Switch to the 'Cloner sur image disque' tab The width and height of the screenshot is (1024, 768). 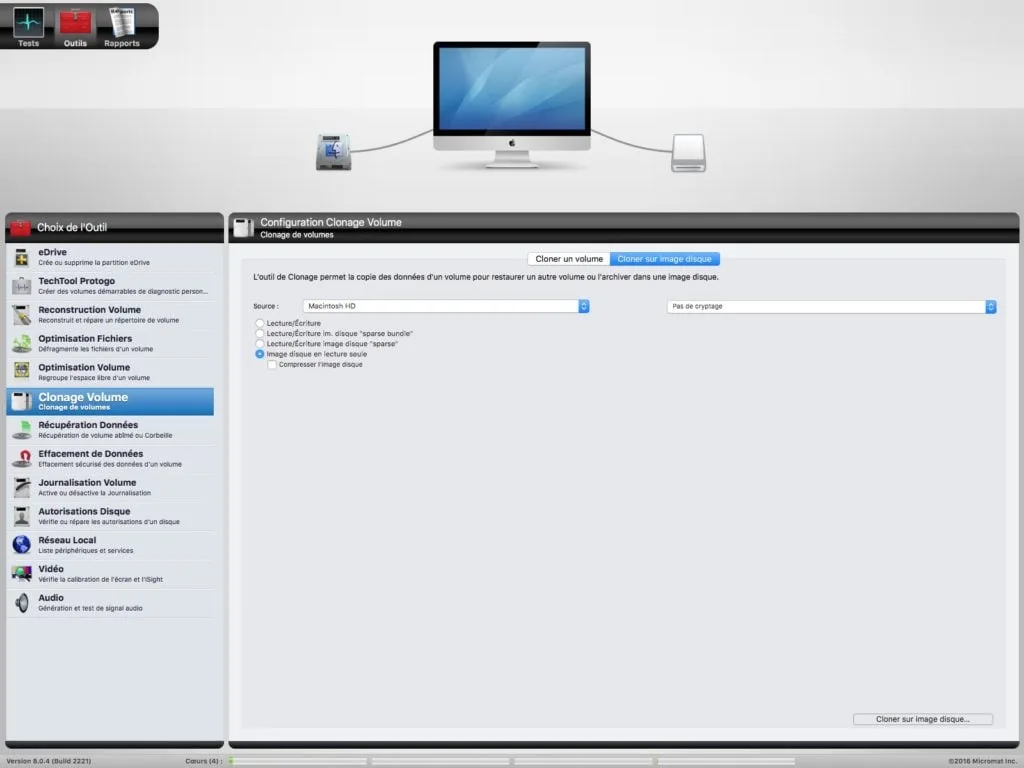[665, 257]
